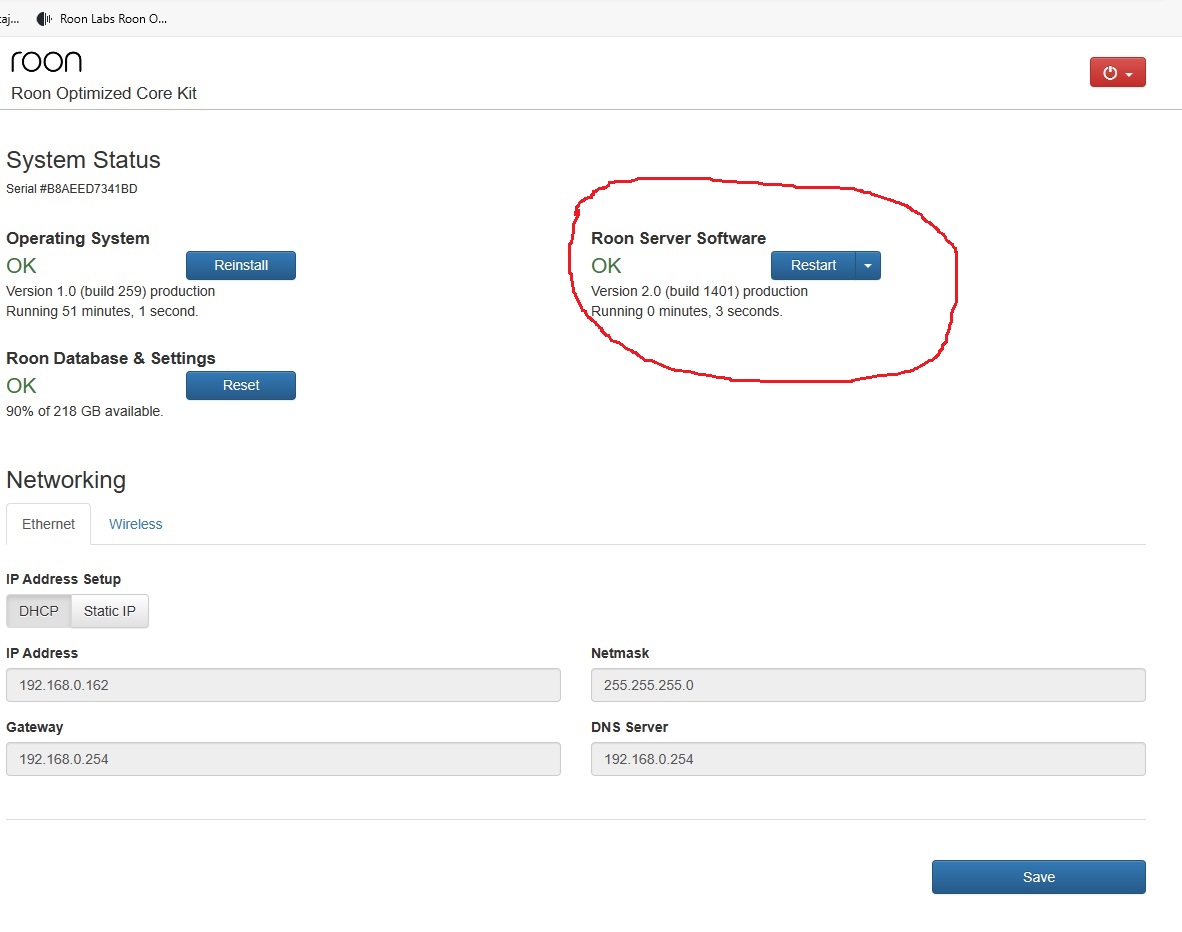Click the Roon Optimized Core Kit title
The width and height of the screenshot is (1182, 932).
tap(104, 94)
